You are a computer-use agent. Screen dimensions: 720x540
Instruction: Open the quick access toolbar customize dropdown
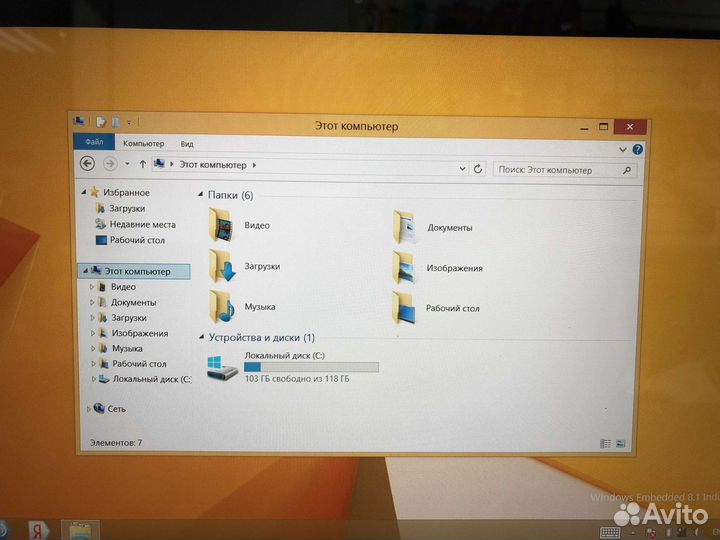[x=129, y=123]
